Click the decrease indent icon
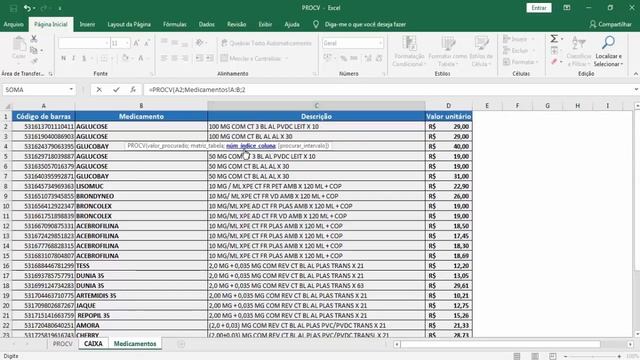640x360 pixels. click(199, 58)
